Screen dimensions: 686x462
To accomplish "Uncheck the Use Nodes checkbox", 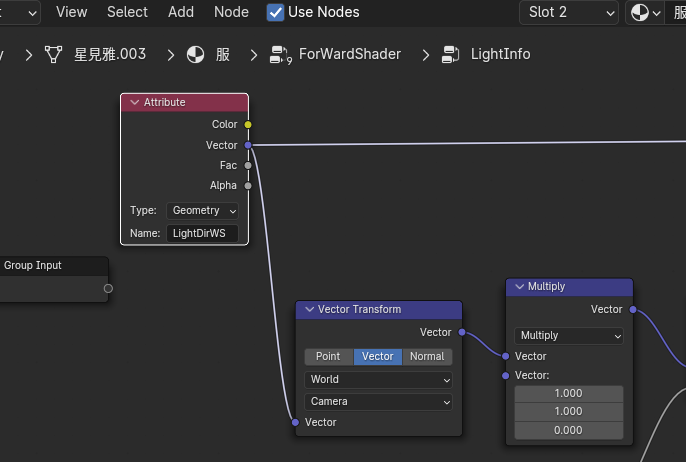I will tap(276, 12).
